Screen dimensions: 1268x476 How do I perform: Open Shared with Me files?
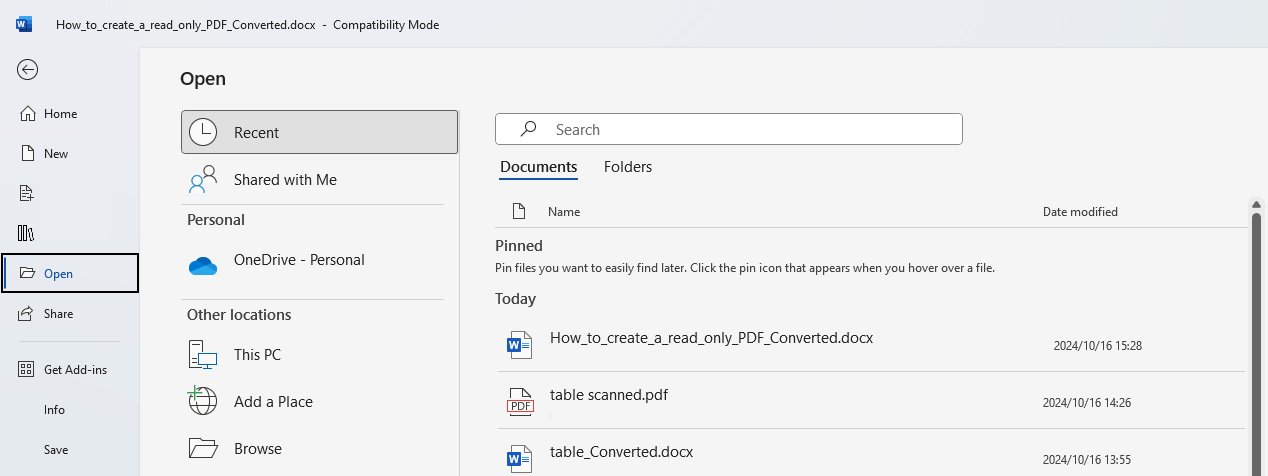(320, 180)
